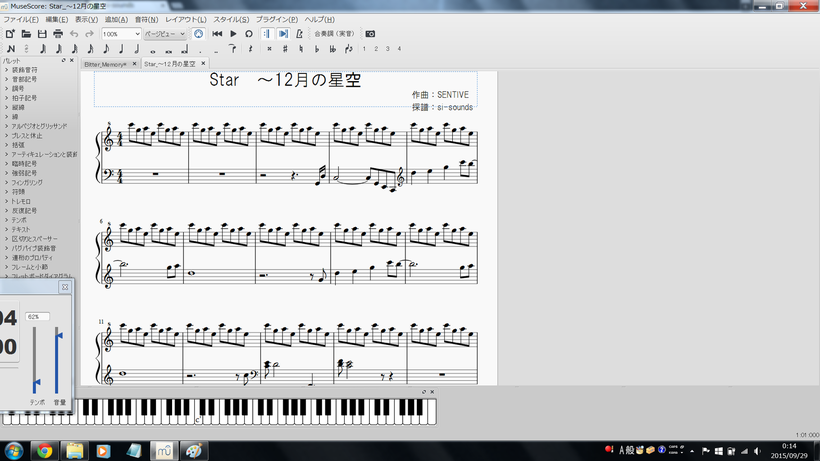This screenshot has height=461, width=820.
Task: Apply natural accidental
Action: coord(301,49)
